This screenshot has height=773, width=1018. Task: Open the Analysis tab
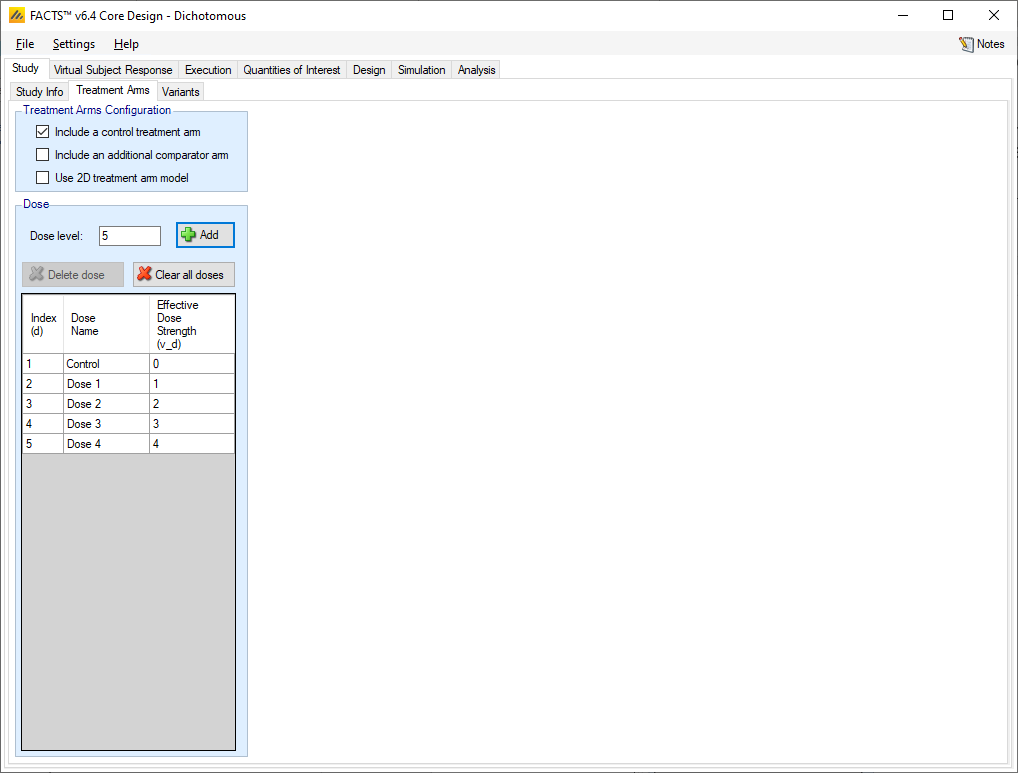[477, 70]
